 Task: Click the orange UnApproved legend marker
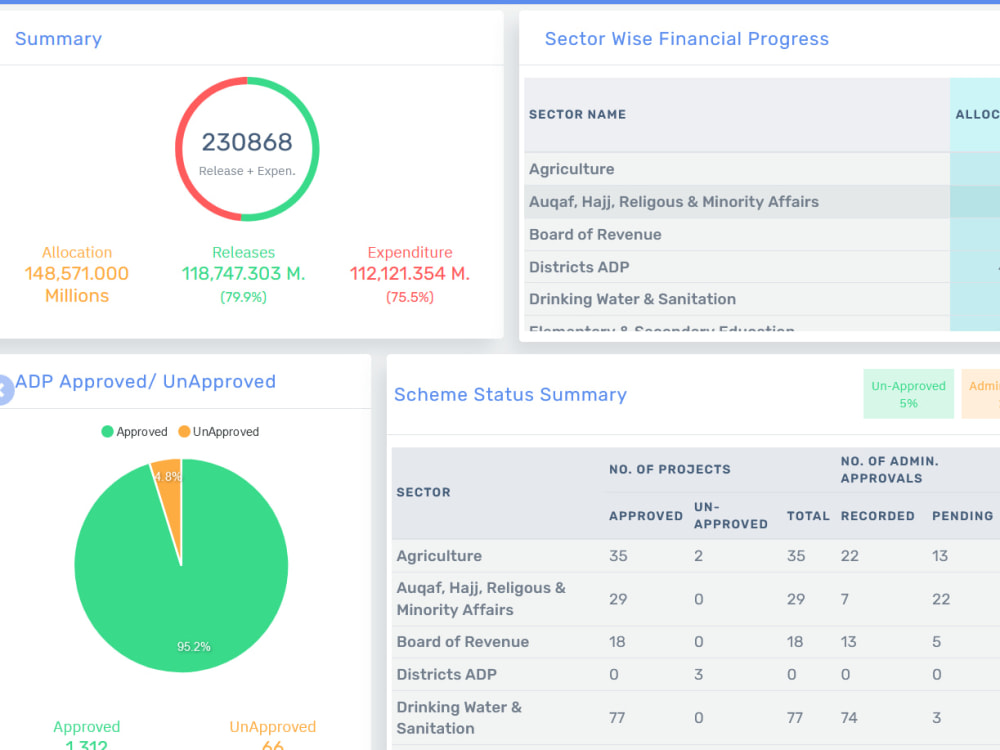click(185, 431)
